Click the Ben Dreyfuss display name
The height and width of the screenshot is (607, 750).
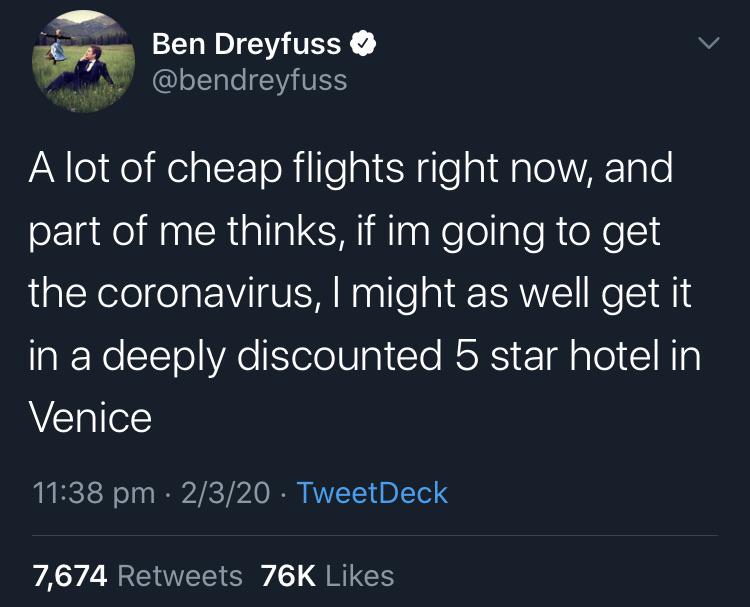tap(246, 44)
